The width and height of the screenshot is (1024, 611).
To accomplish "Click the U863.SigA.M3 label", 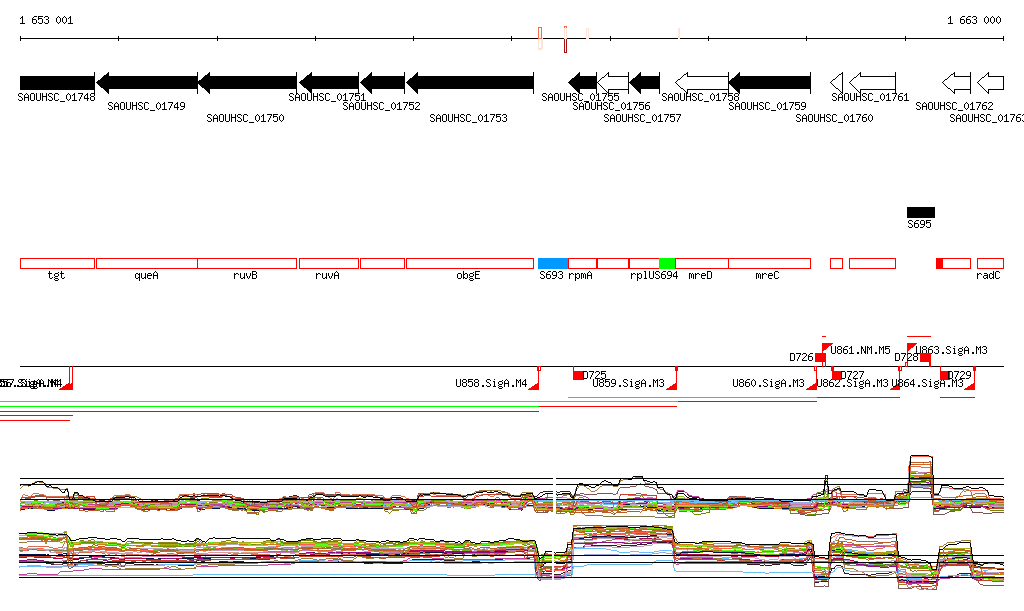I will [x=952, y=350].
